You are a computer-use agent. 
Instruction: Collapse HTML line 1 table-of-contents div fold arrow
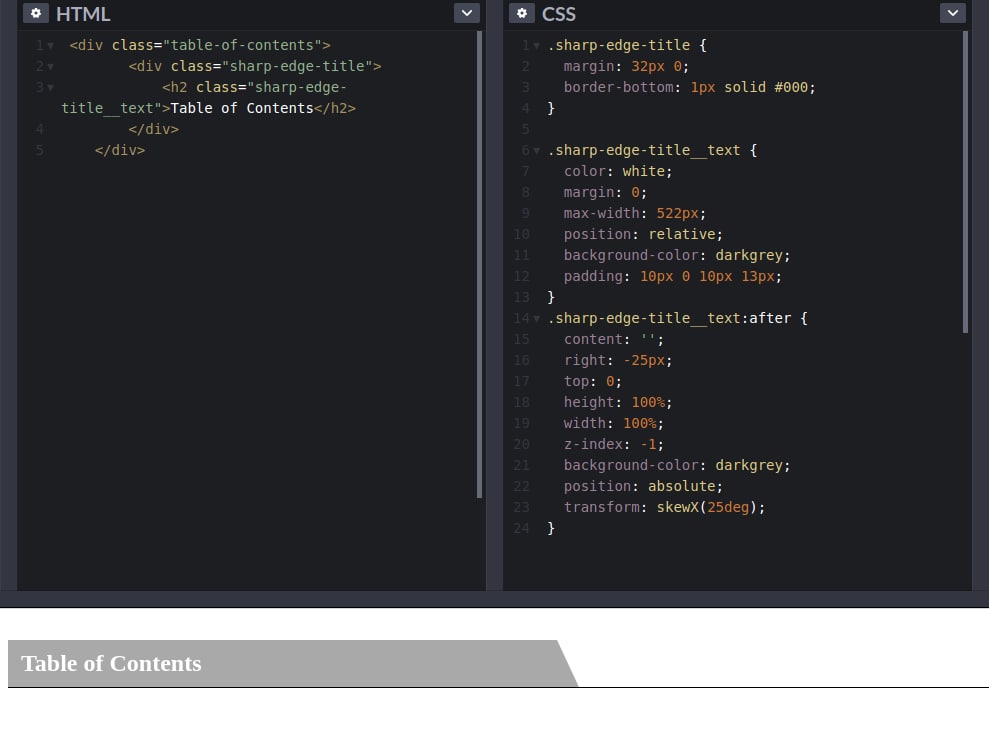coord(50,45)
